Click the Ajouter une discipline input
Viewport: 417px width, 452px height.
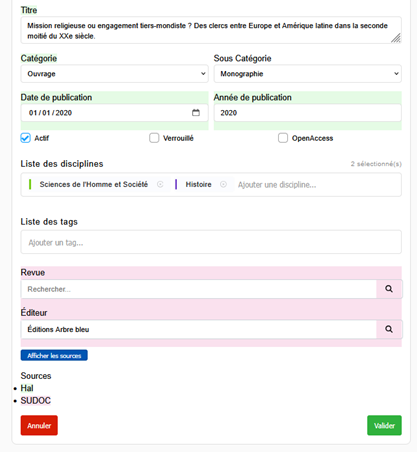[x=317, y=185]
